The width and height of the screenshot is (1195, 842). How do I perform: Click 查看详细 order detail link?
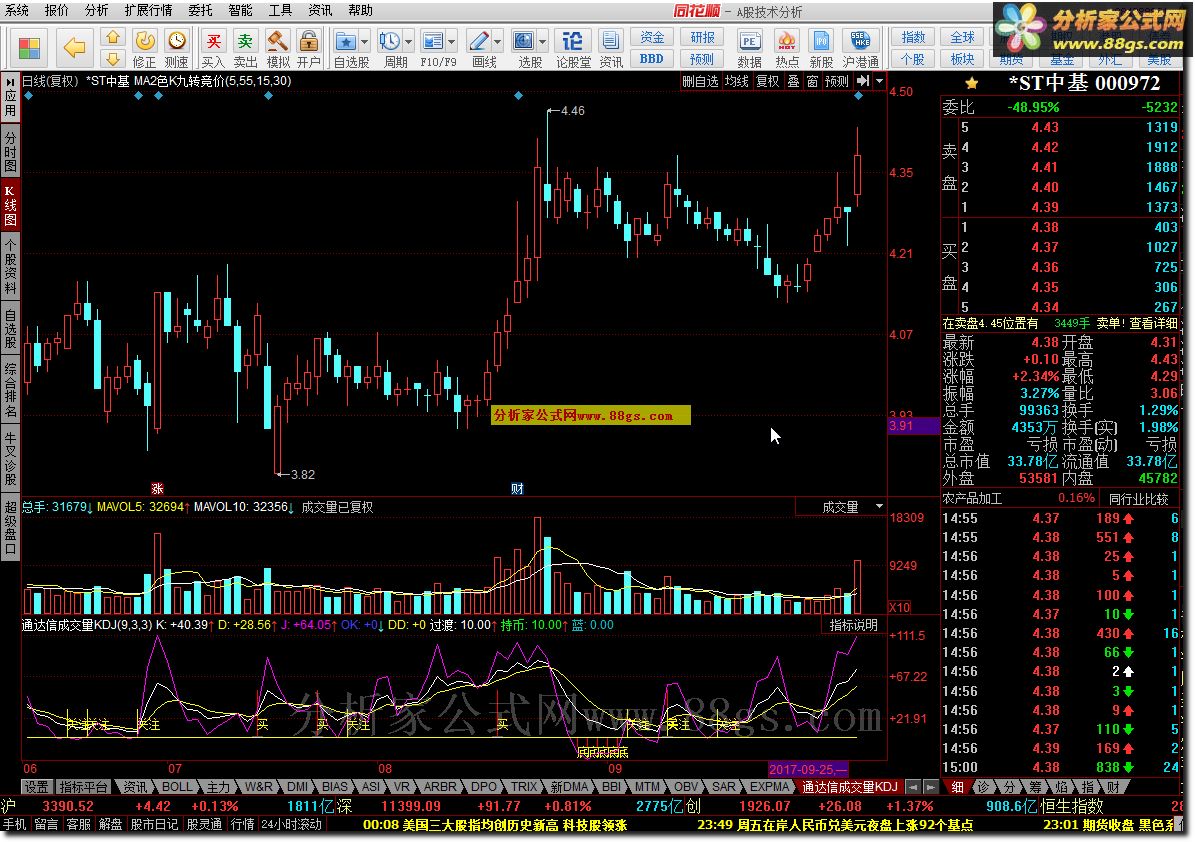click(x=1153, y=323)
